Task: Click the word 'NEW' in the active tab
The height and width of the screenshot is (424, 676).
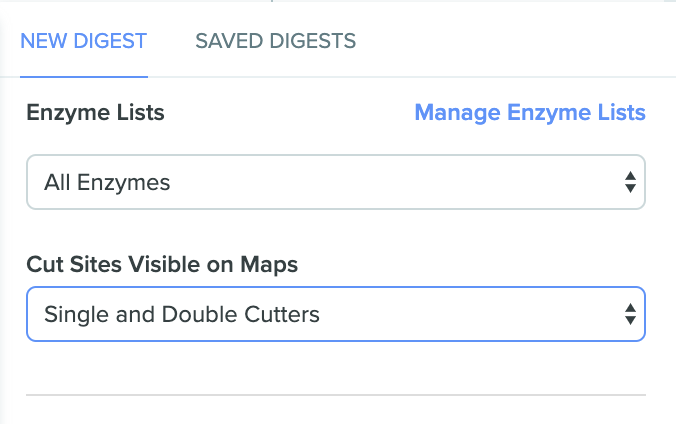Action: point(41,41)
